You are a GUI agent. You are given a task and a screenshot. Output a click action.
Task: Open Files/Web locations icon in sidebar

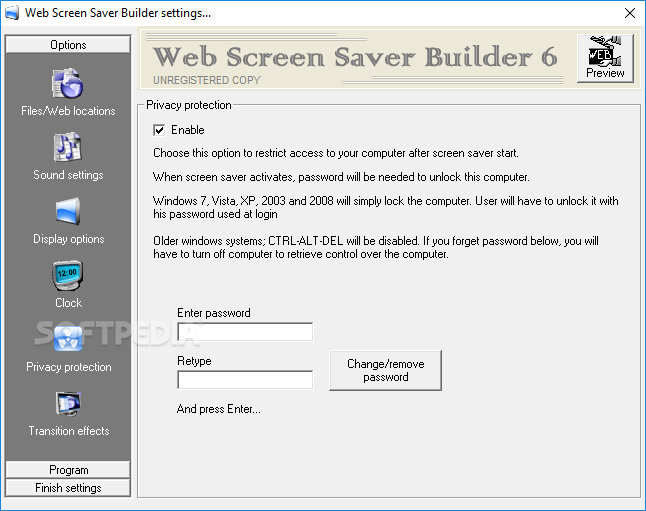(x=68, y=83)
